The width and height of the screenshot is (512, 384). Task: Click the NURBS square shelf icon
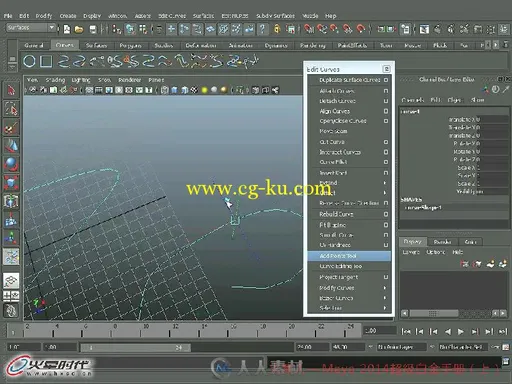click(46, 61)
